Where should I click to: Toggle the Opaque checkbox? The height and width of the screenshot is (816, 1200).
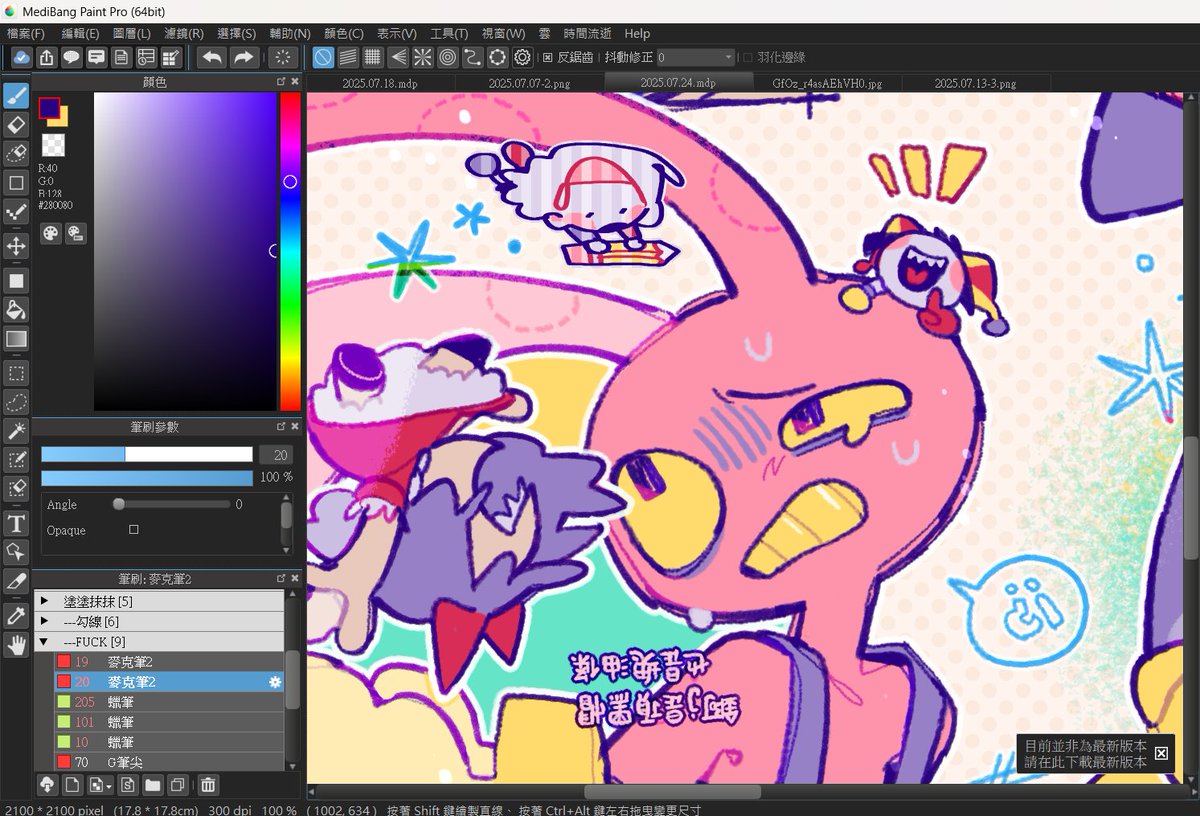coord(134,530)
